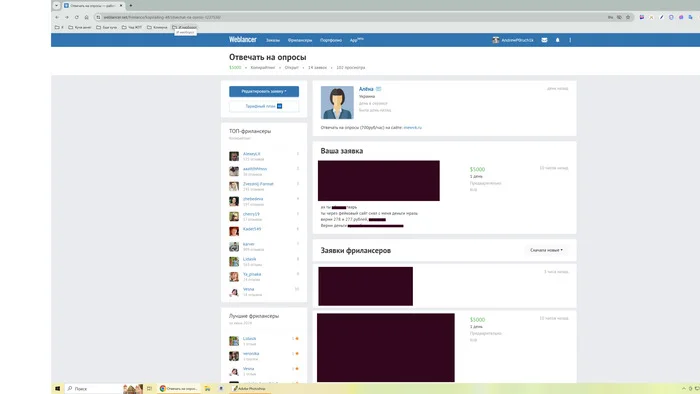Click veronika's avatar in best freelancers list
Viewport: 700px width, 394px height.
pyautogui.click(x=234, y=356)
